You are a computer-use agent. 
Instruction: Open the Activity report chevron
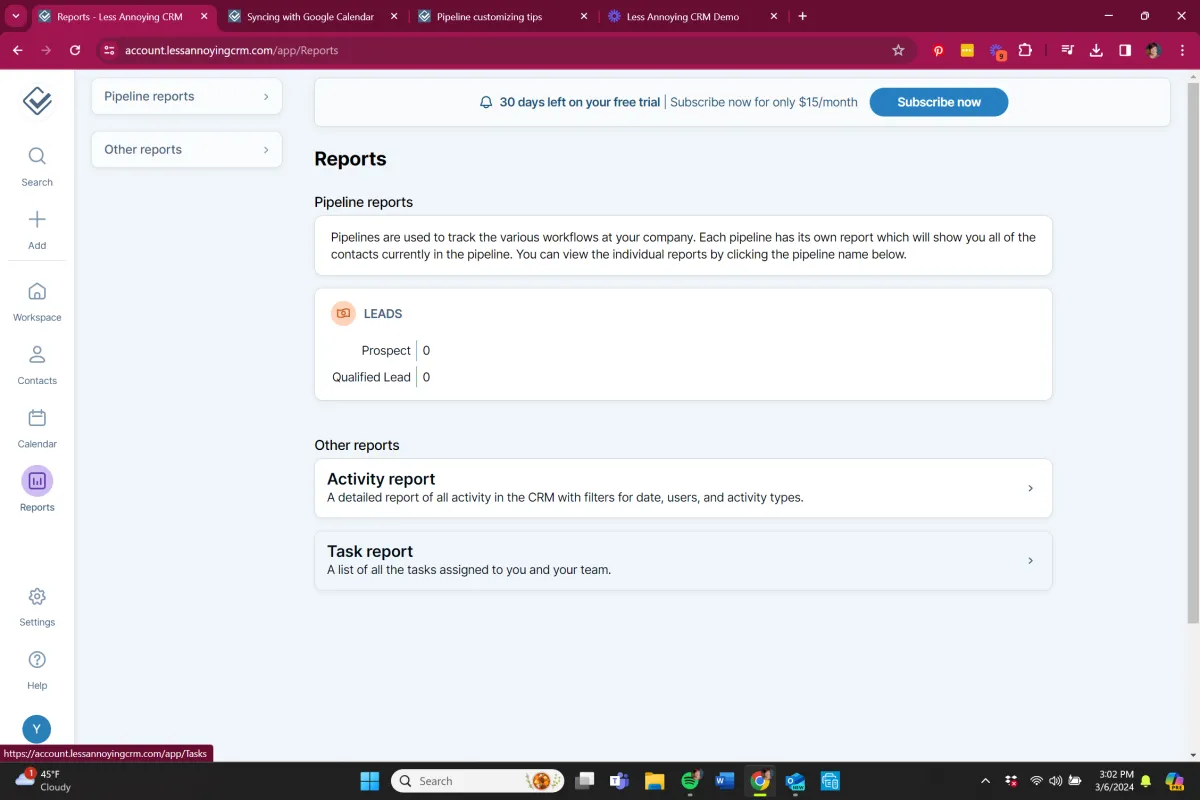(1030, 488)
